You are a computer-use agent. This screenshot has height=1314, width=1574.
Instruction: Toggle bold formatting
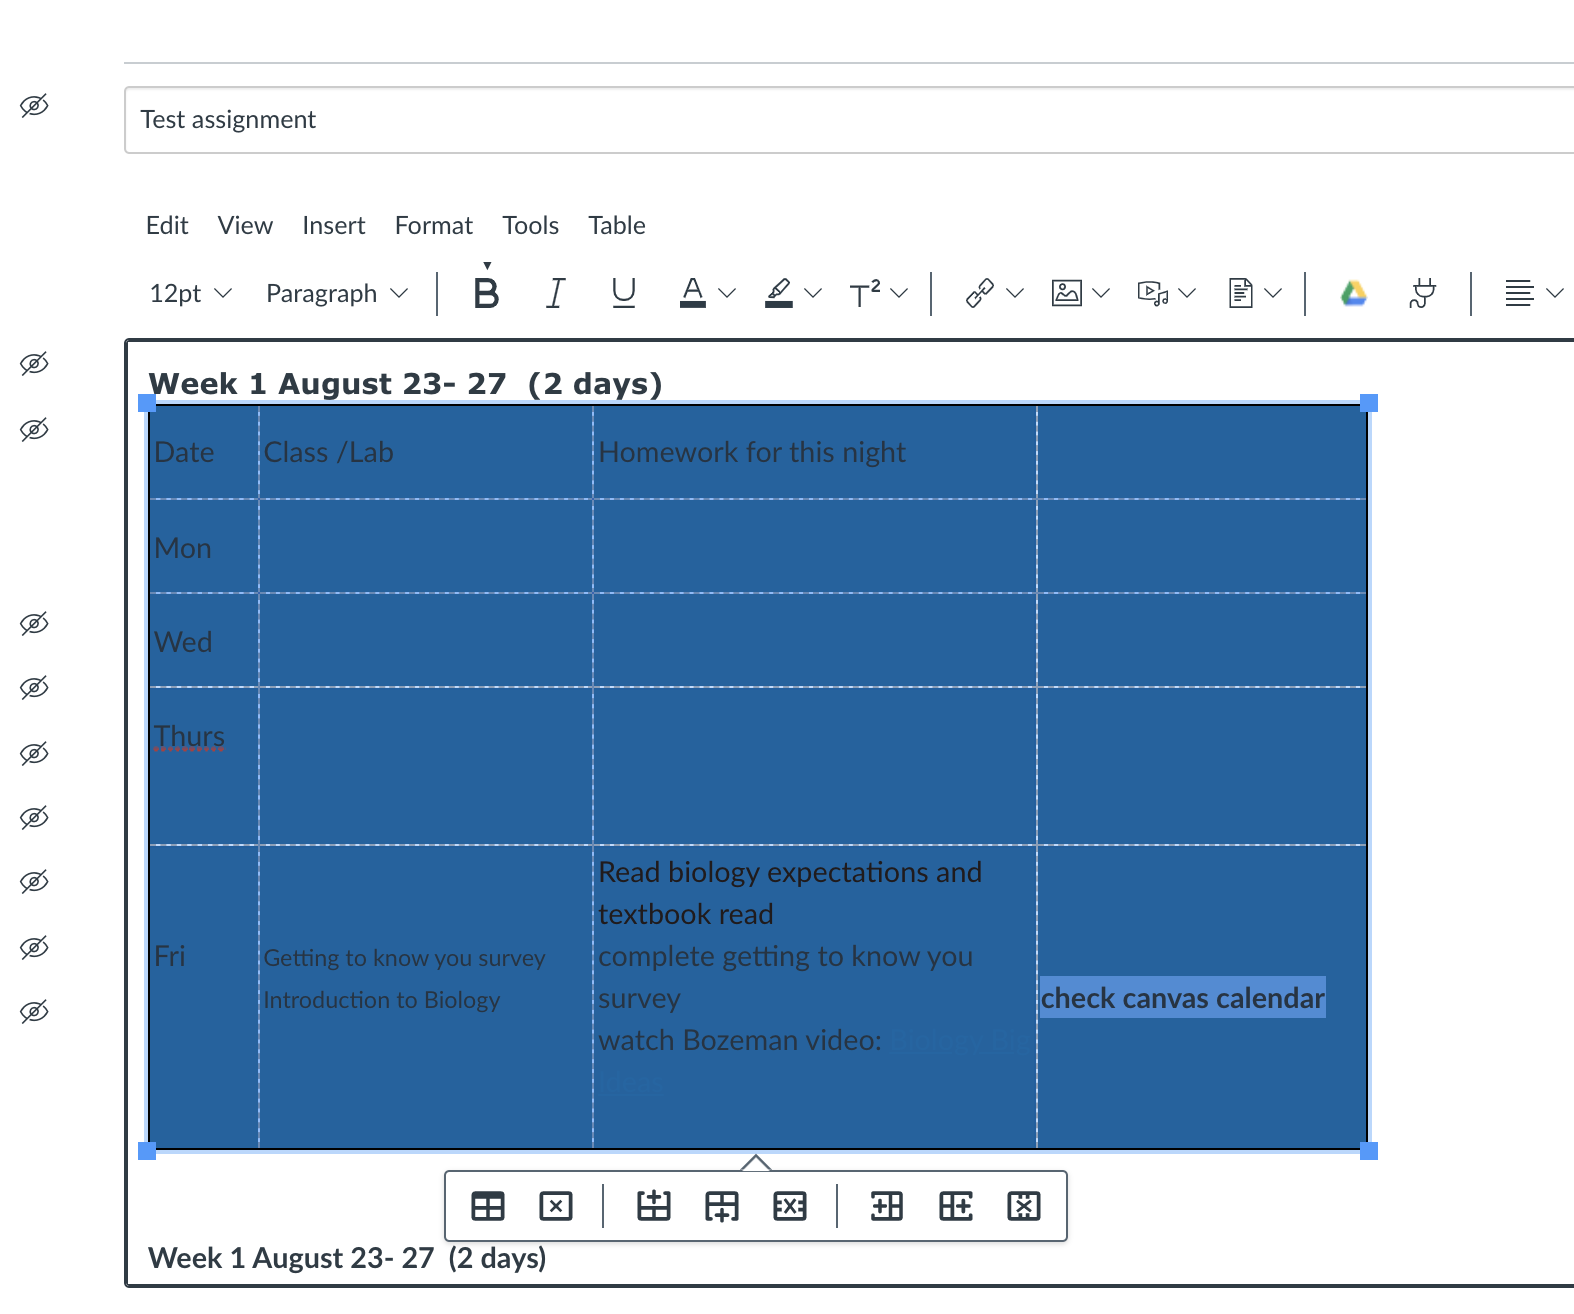486,293
